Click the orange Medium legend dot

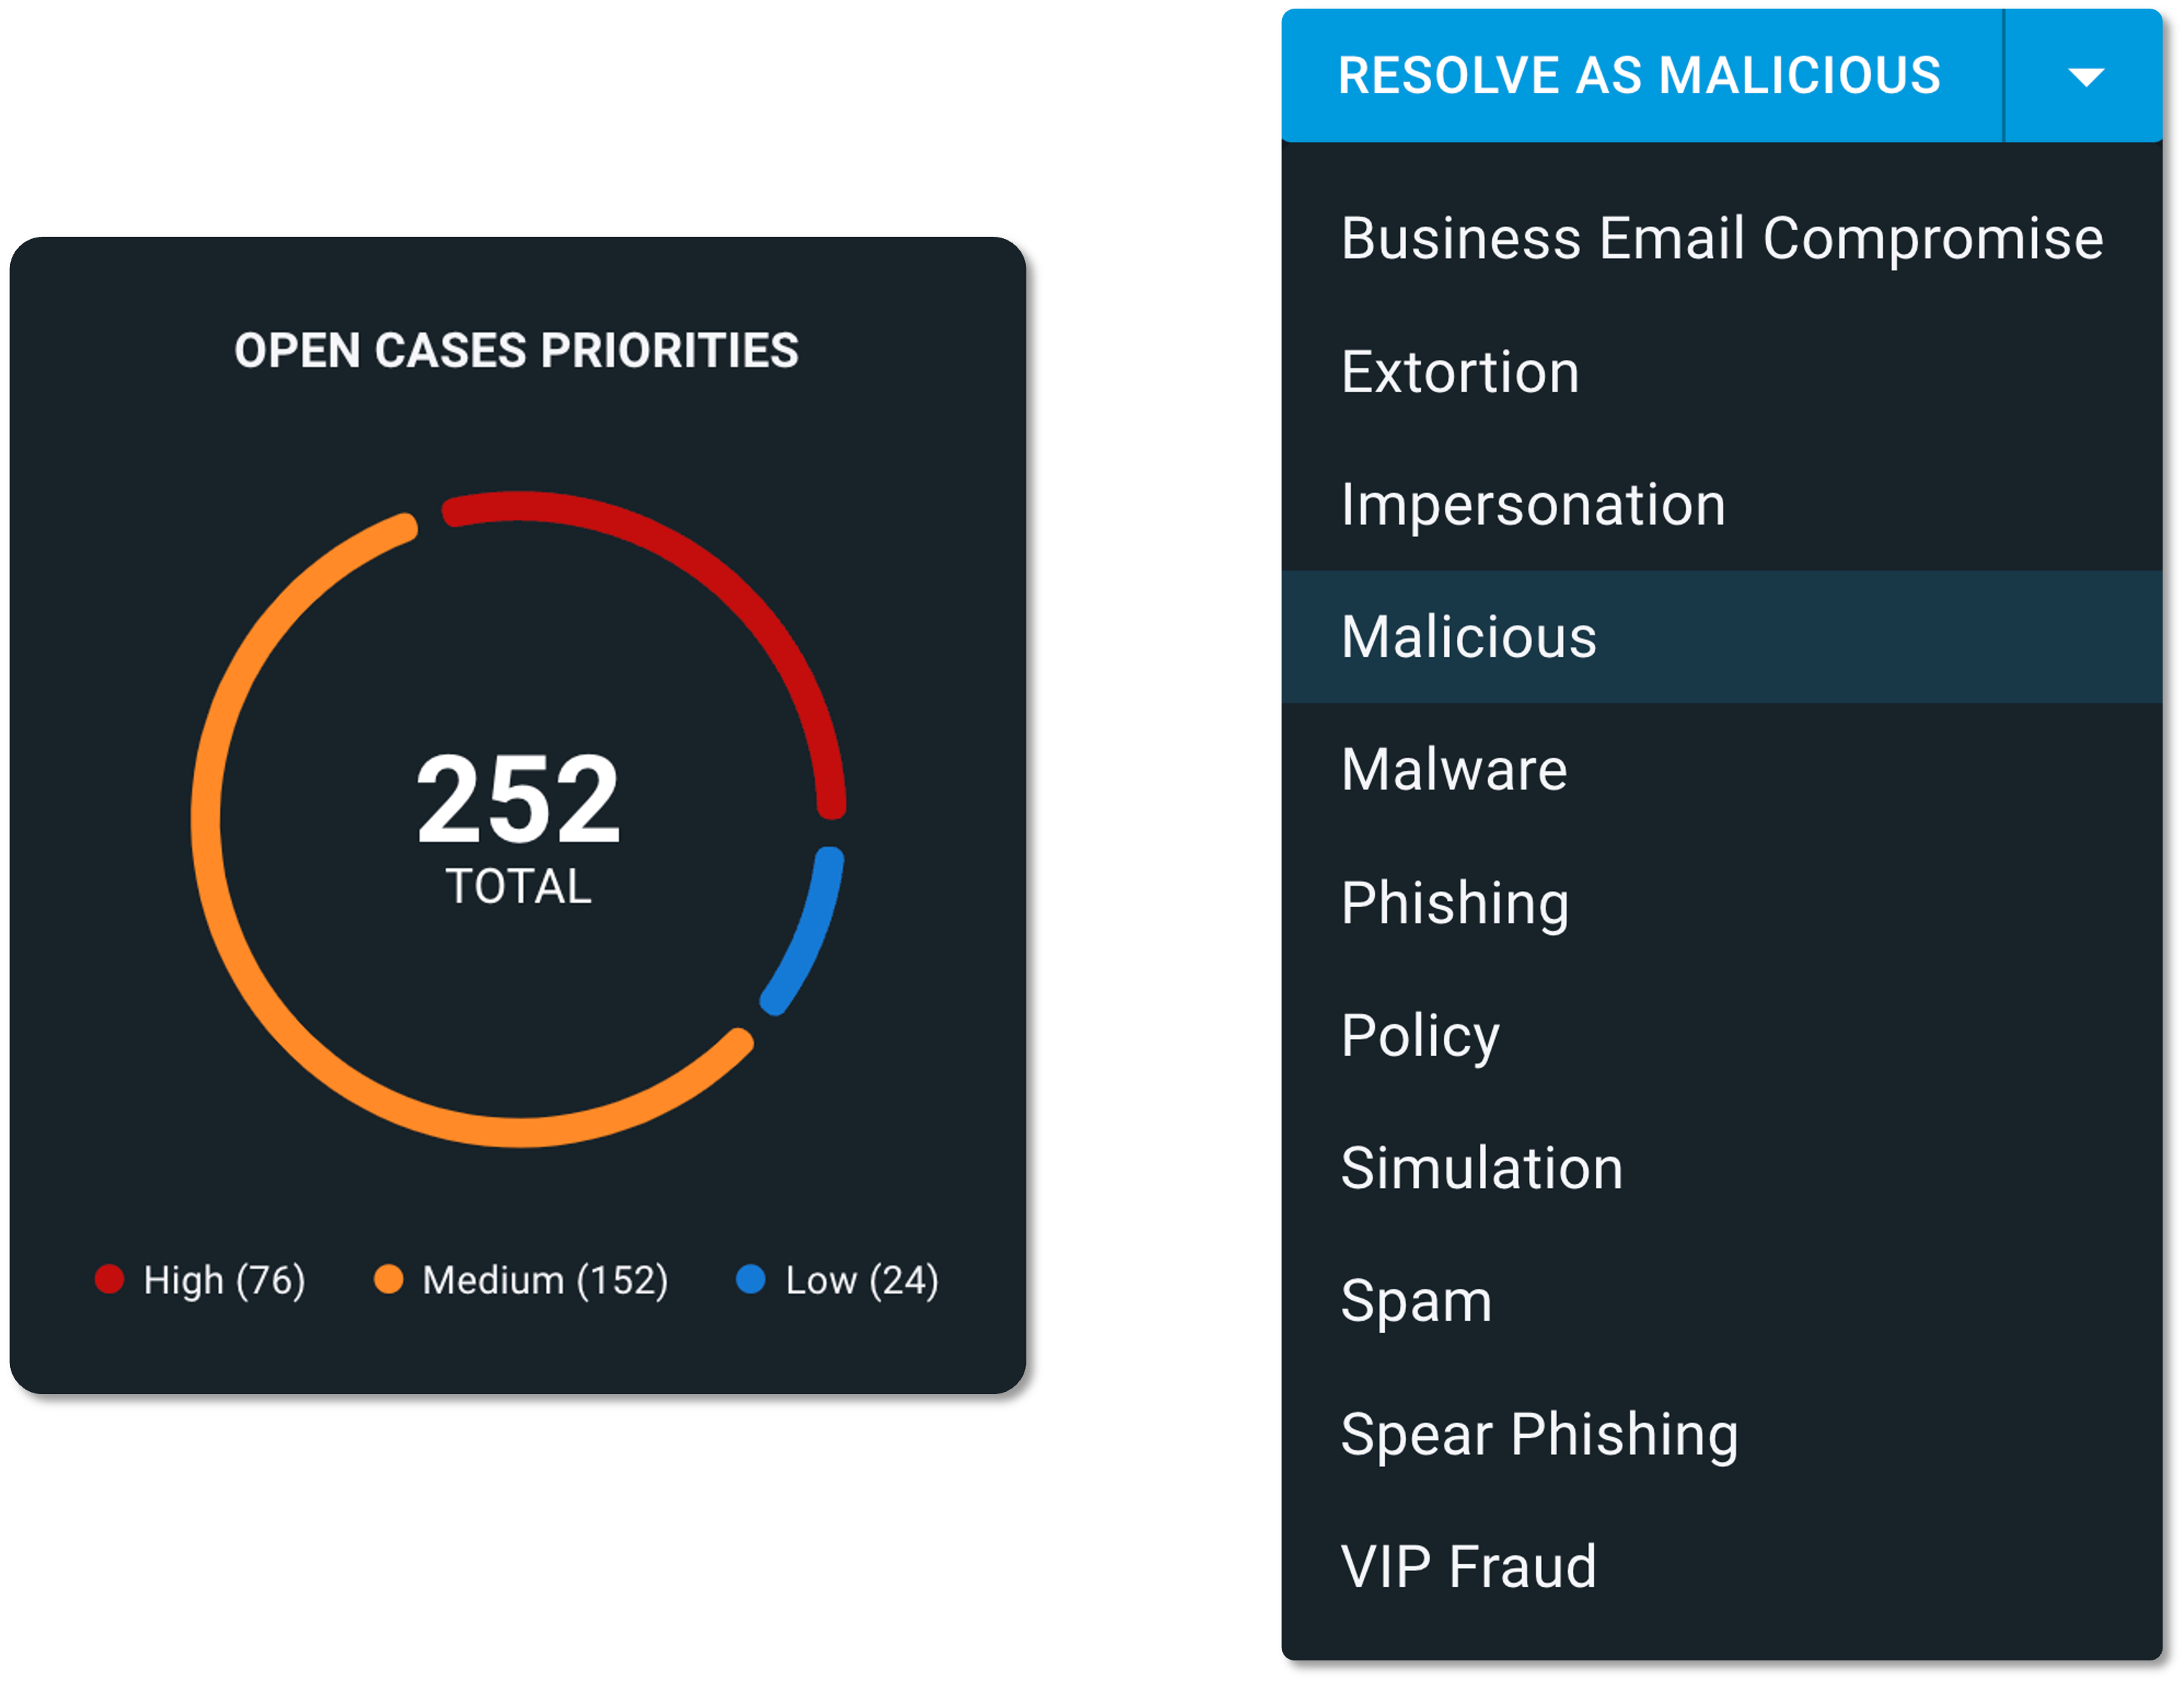388,1279
